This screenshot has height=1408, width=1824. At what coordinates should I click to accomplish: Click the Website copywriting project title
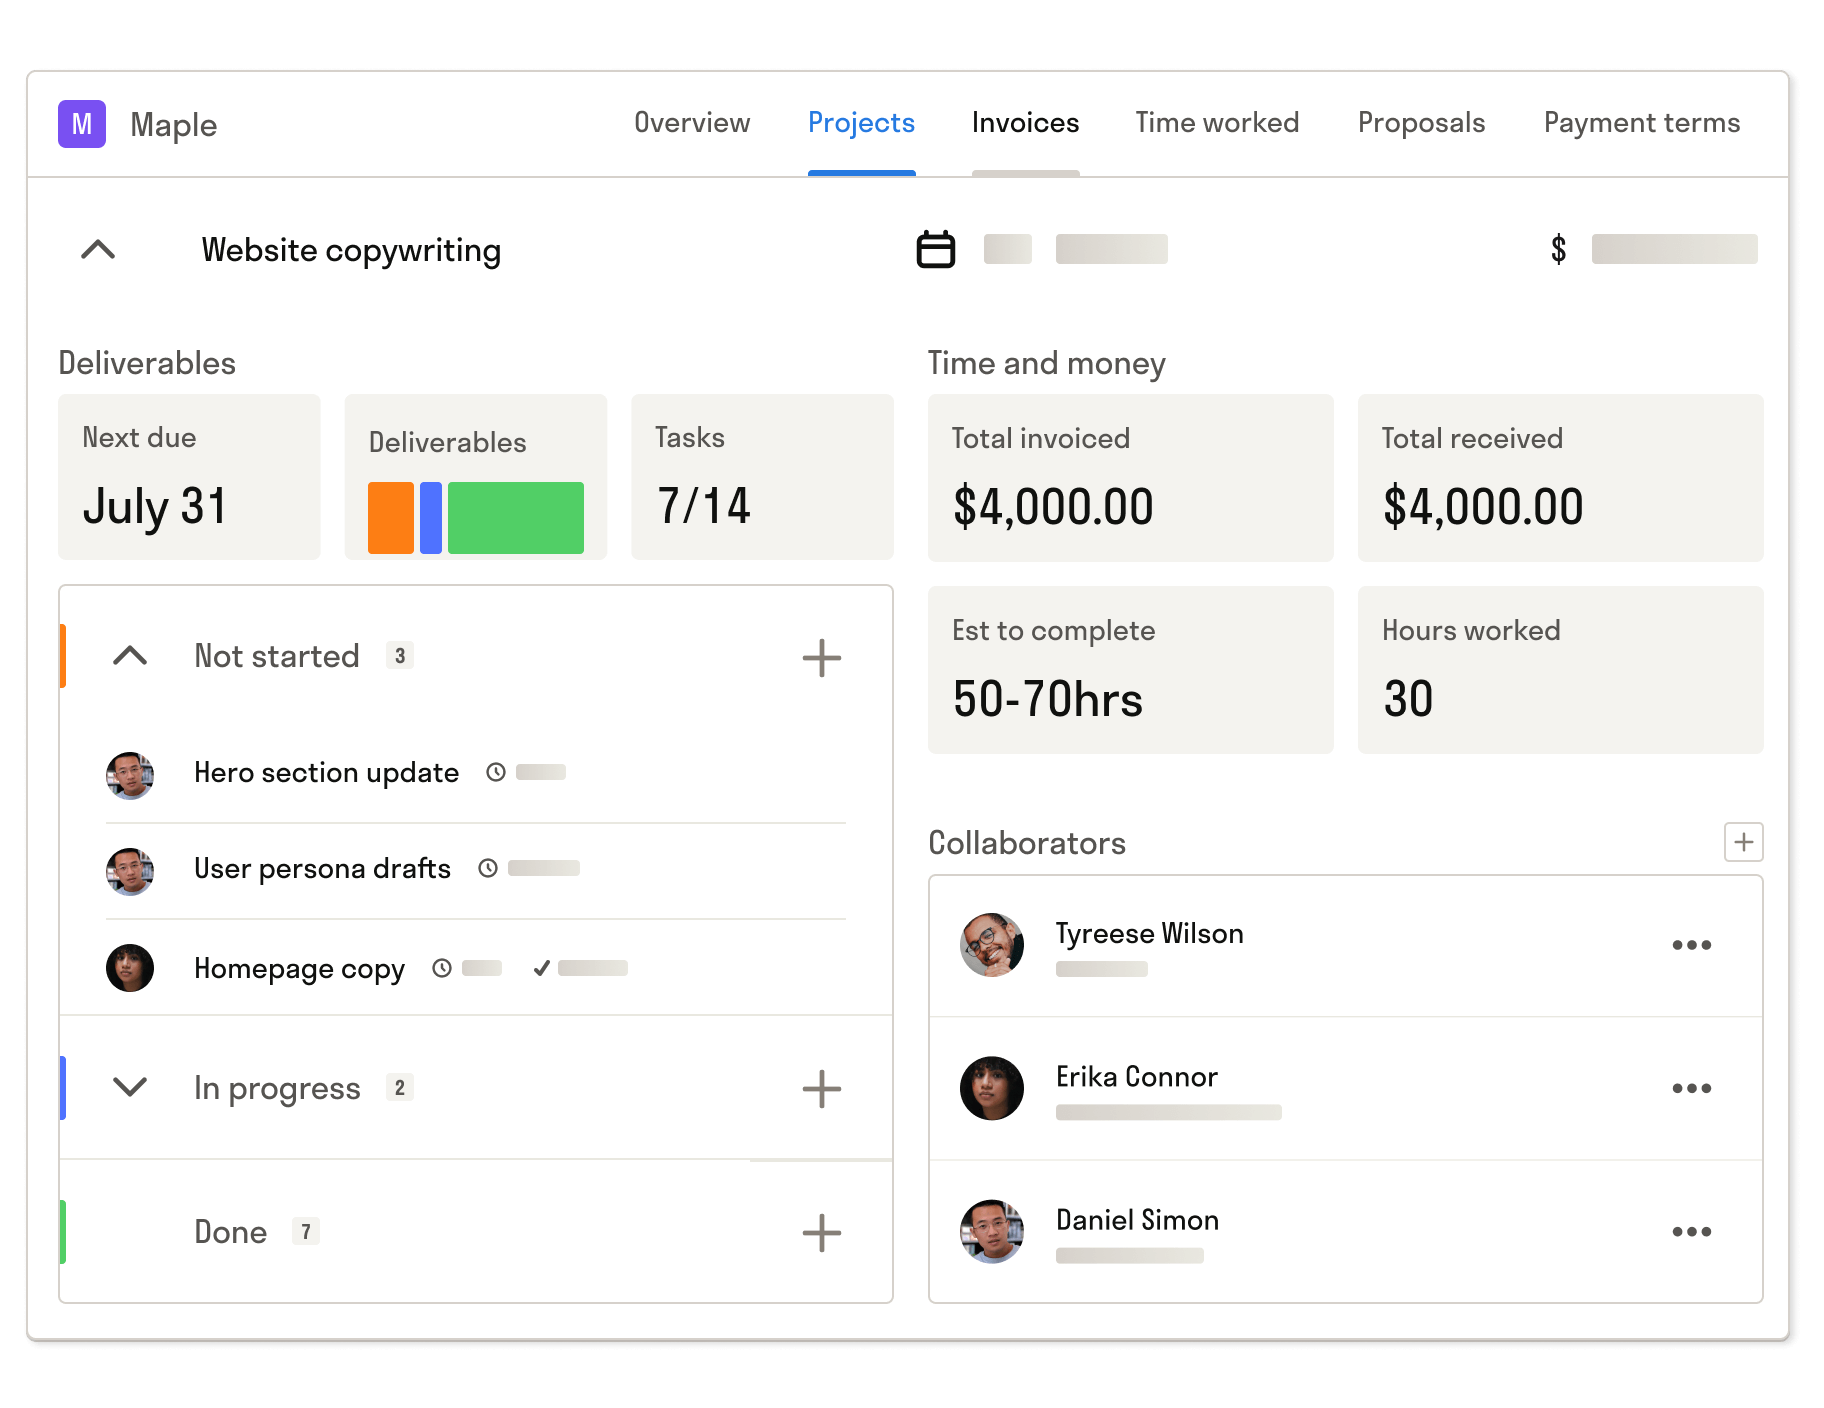click(x=351, y=250)
